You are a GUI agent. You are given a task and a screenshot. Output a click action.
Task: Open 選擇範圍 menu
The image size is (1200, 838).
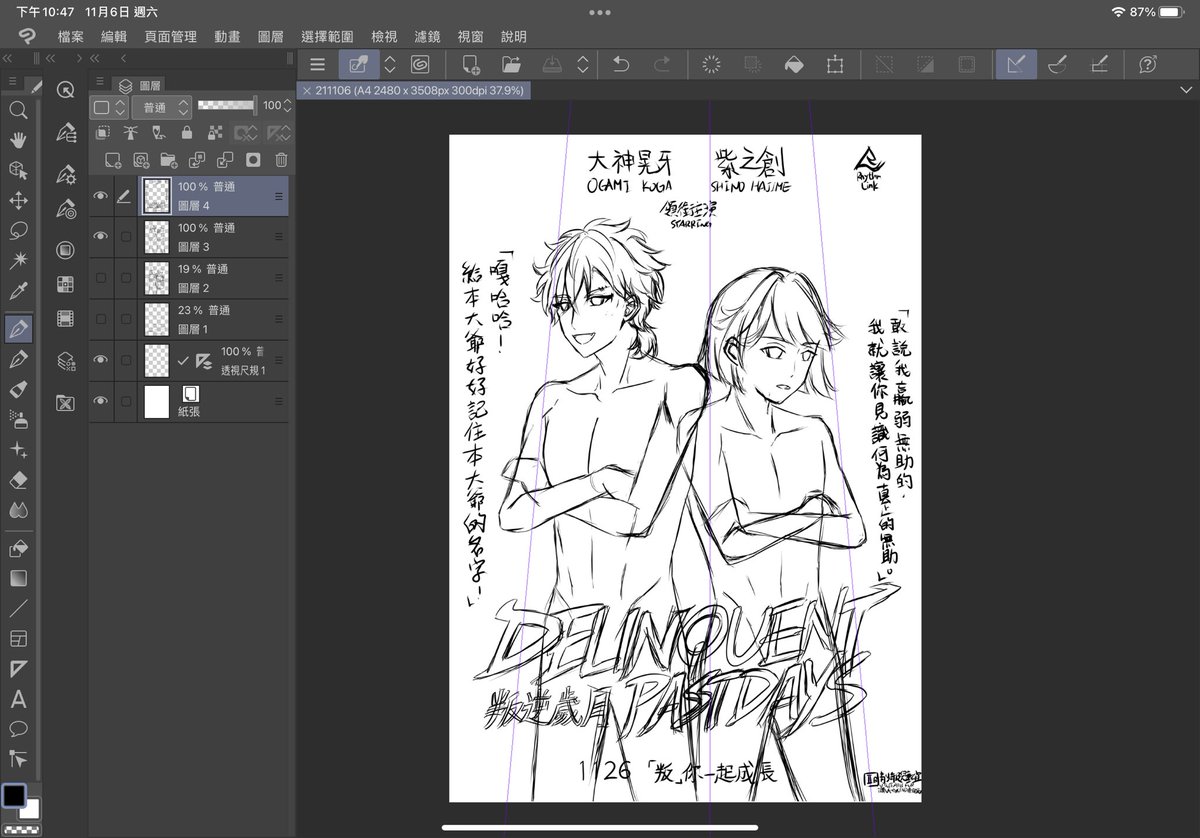tap(328, 36)
